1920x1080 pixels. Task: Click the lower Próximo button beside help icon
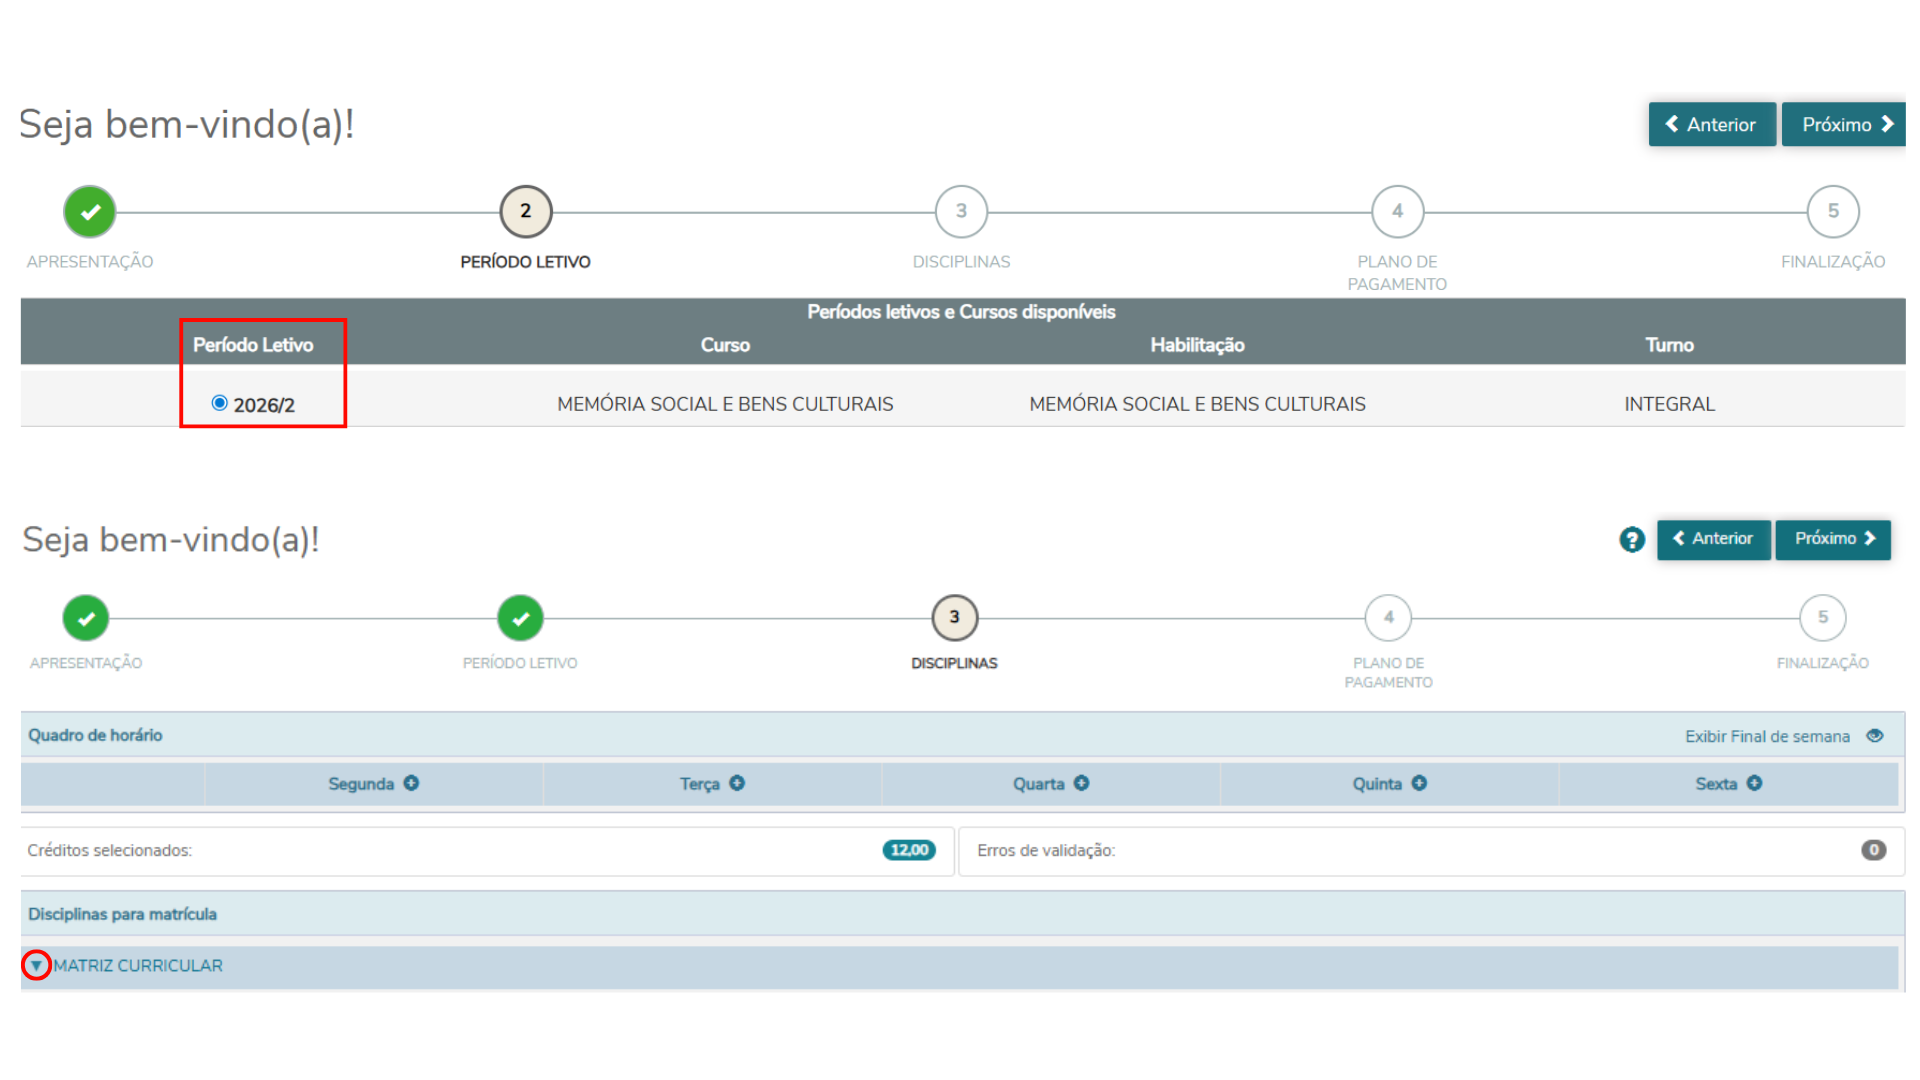coord(1833,539)
